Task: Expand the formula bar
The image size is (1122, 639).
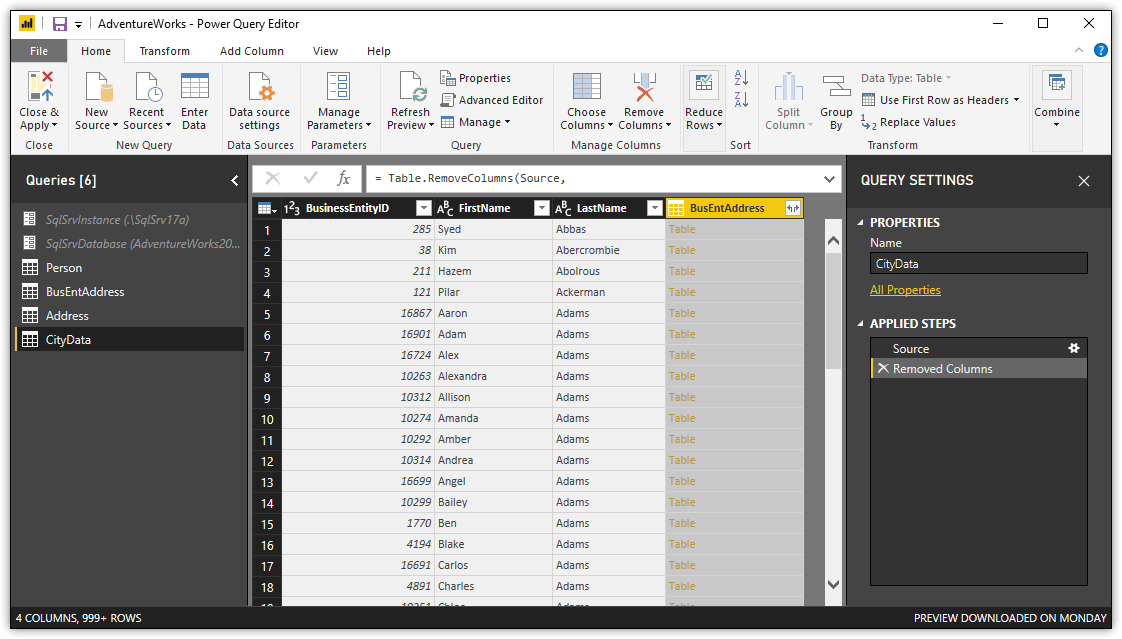Action: [x=829, y=179]
